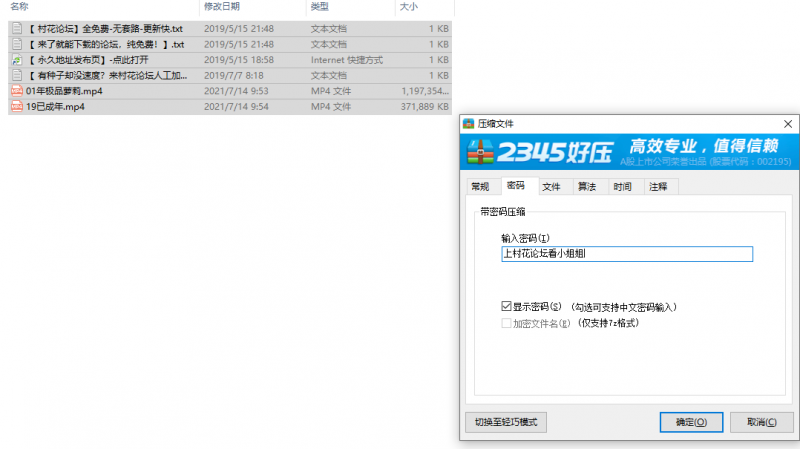The height and width of the screenshot is (449, 800).
Task: Click the icon of the 371,889 KB MP4
Action: click(x=16, y=106)
